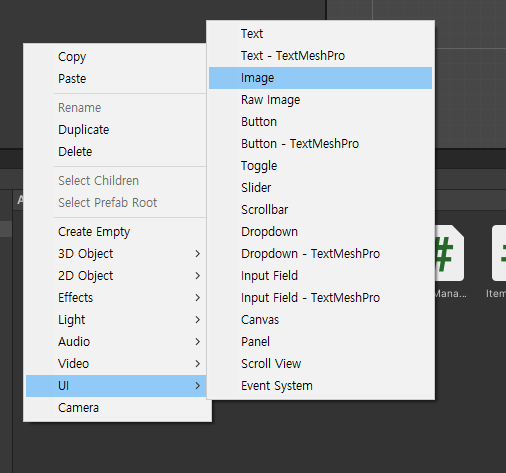Create Button - TextMeshPro object
The height and width of the screenshot is (473, 506).
(x=320, y=144)
